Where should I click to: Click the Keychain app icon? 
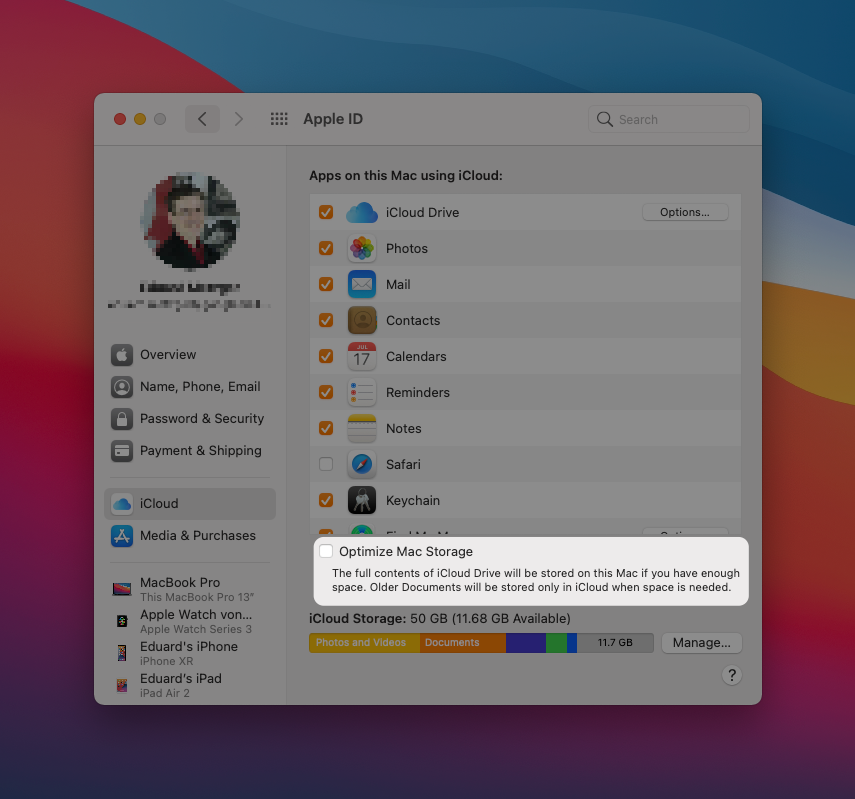[362, 500]
